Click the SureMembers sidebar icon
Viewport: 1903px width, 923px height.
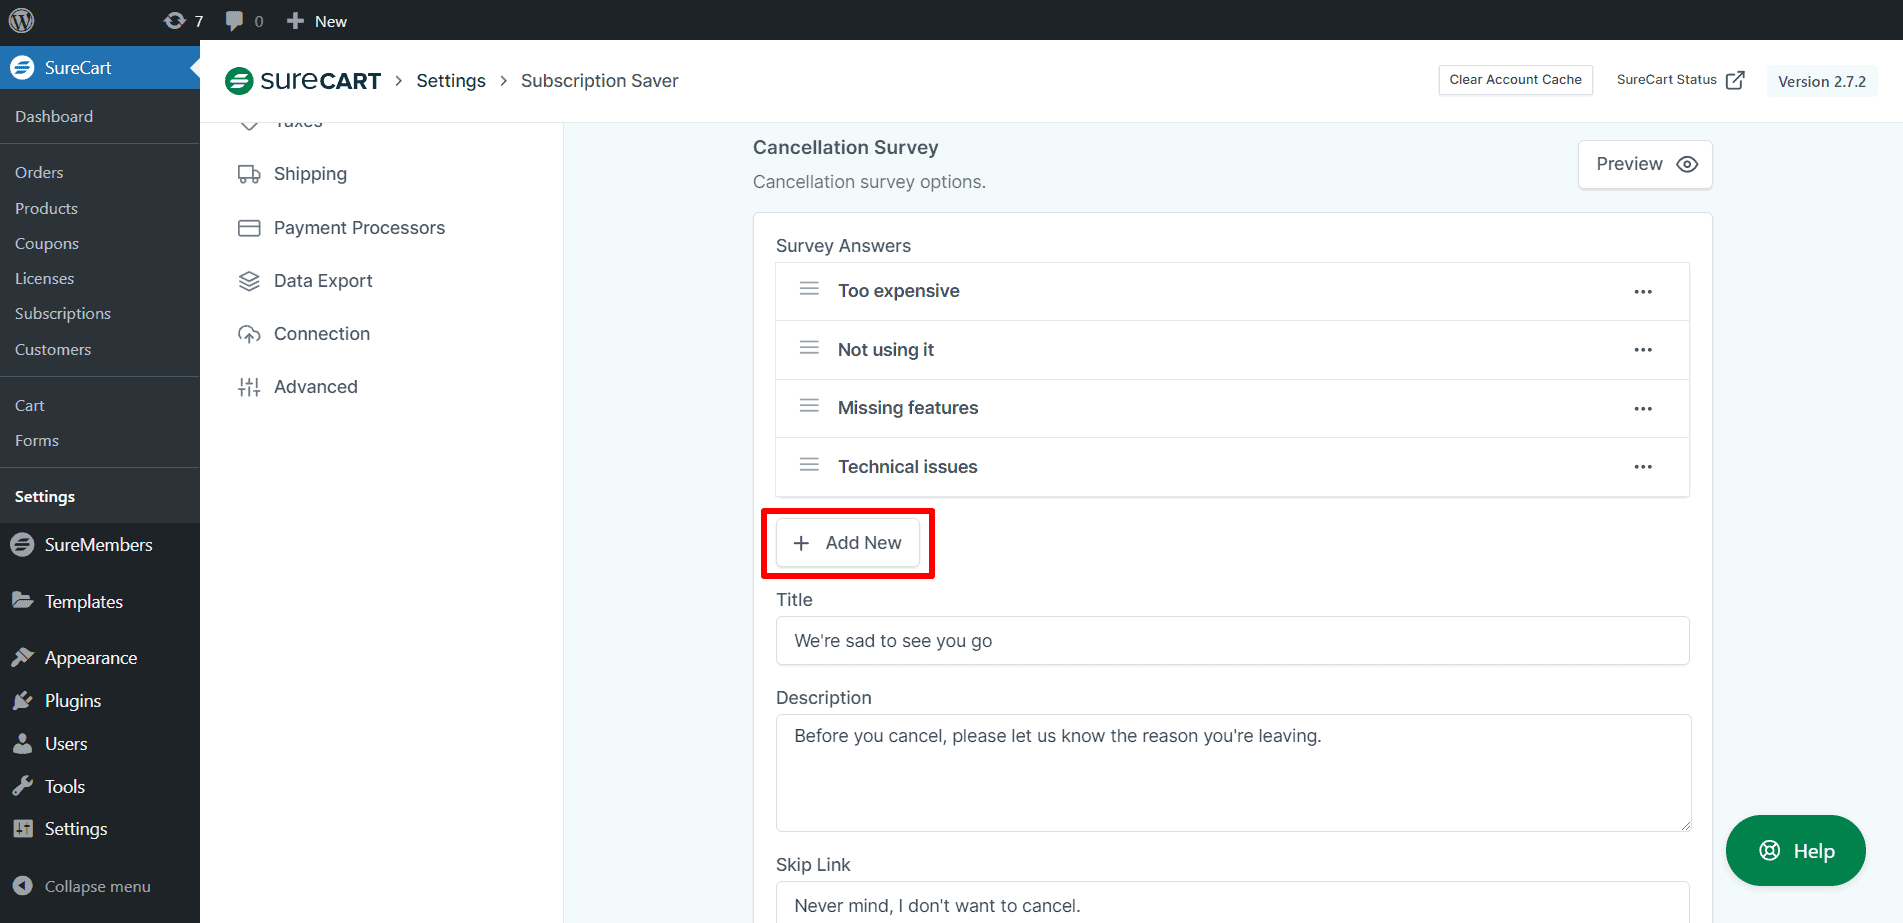(22, 544)
